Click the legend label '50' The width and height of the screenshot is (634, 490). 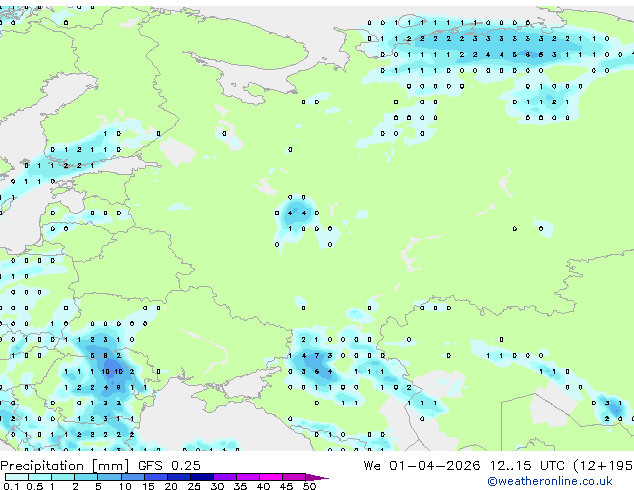point(309,486)
